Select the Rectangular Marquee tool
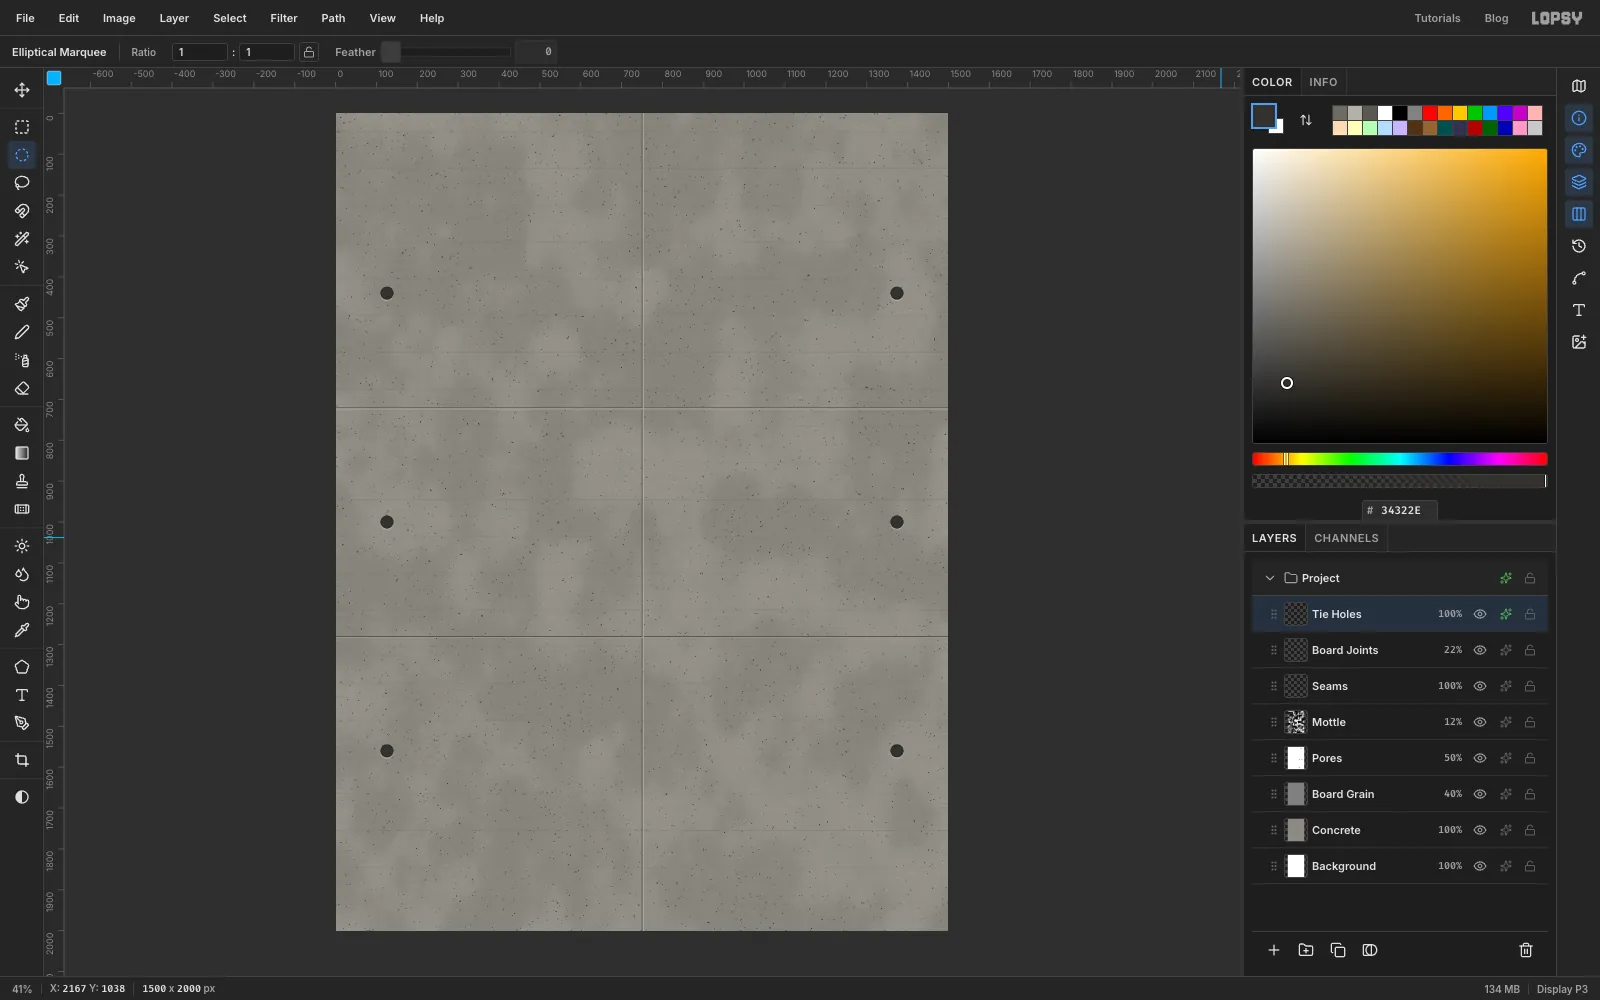1600x1000 pixels. [22, 127]
